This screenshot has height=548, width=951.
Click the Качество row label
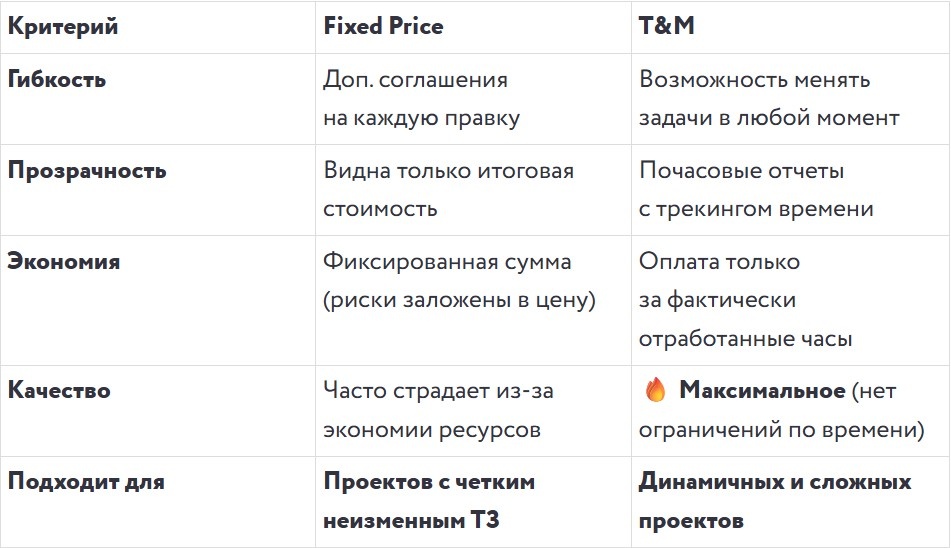59,390
